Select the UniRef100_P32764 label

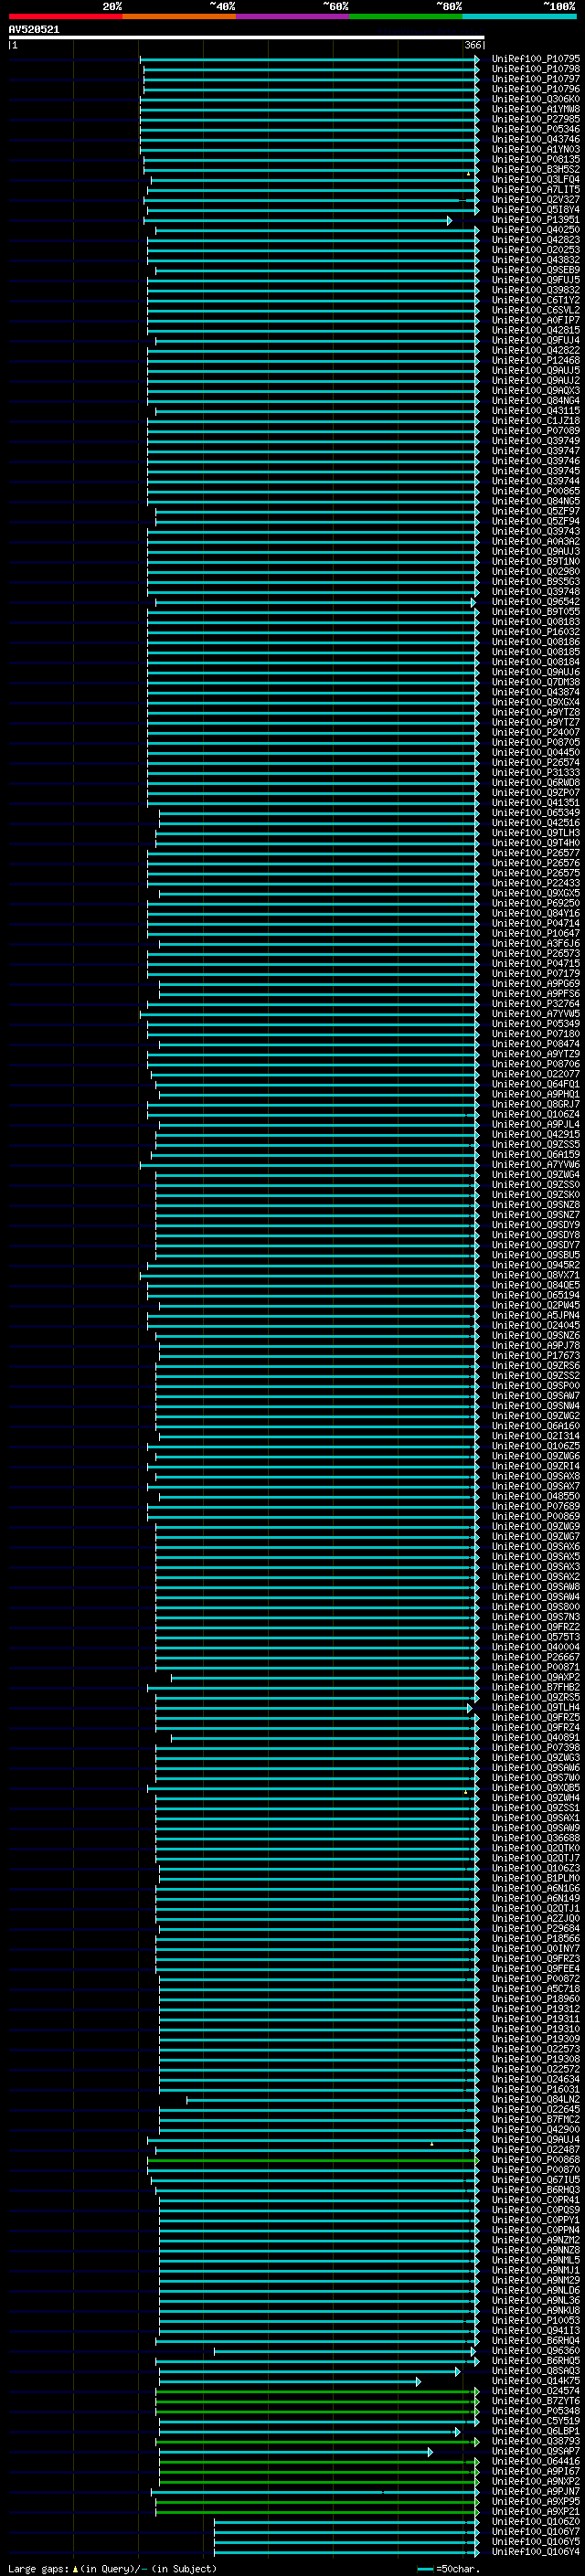535,1004
